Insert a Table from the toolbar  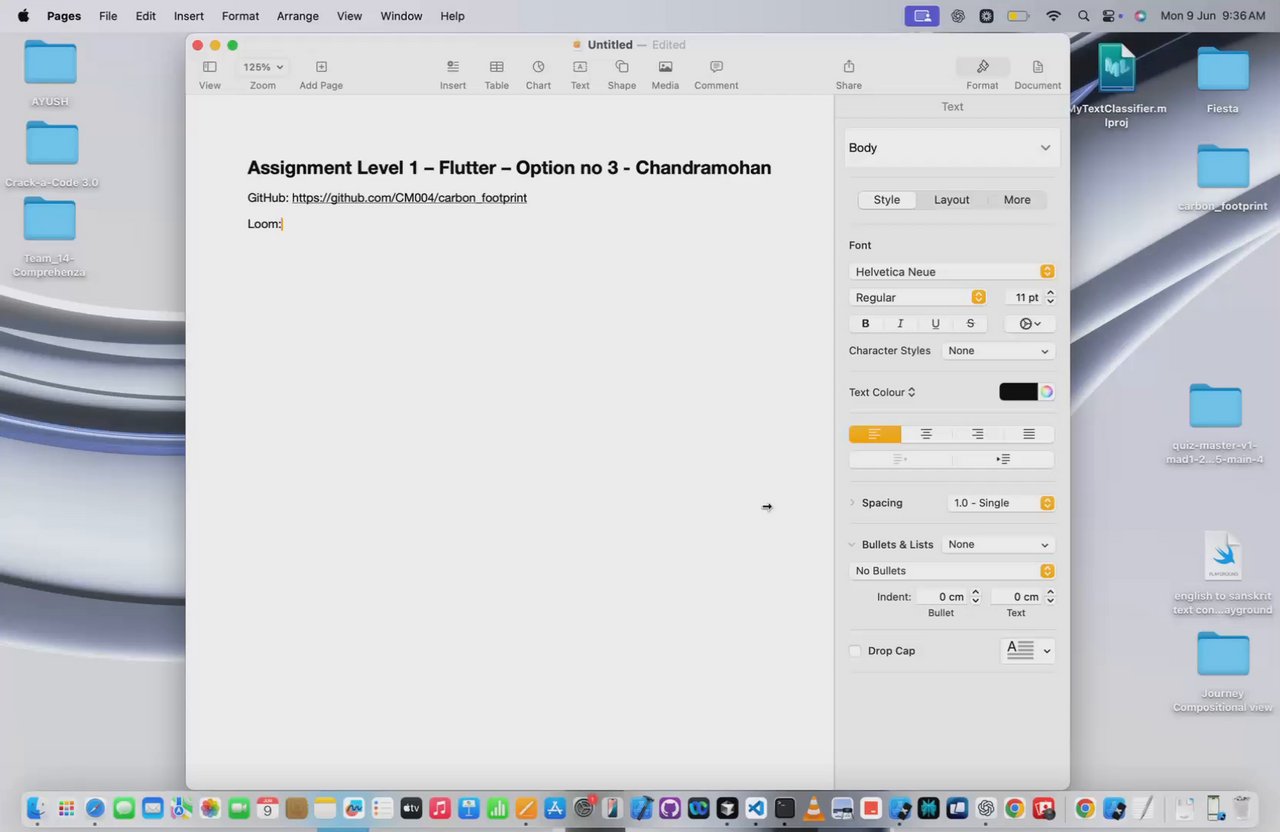point(496,67)
